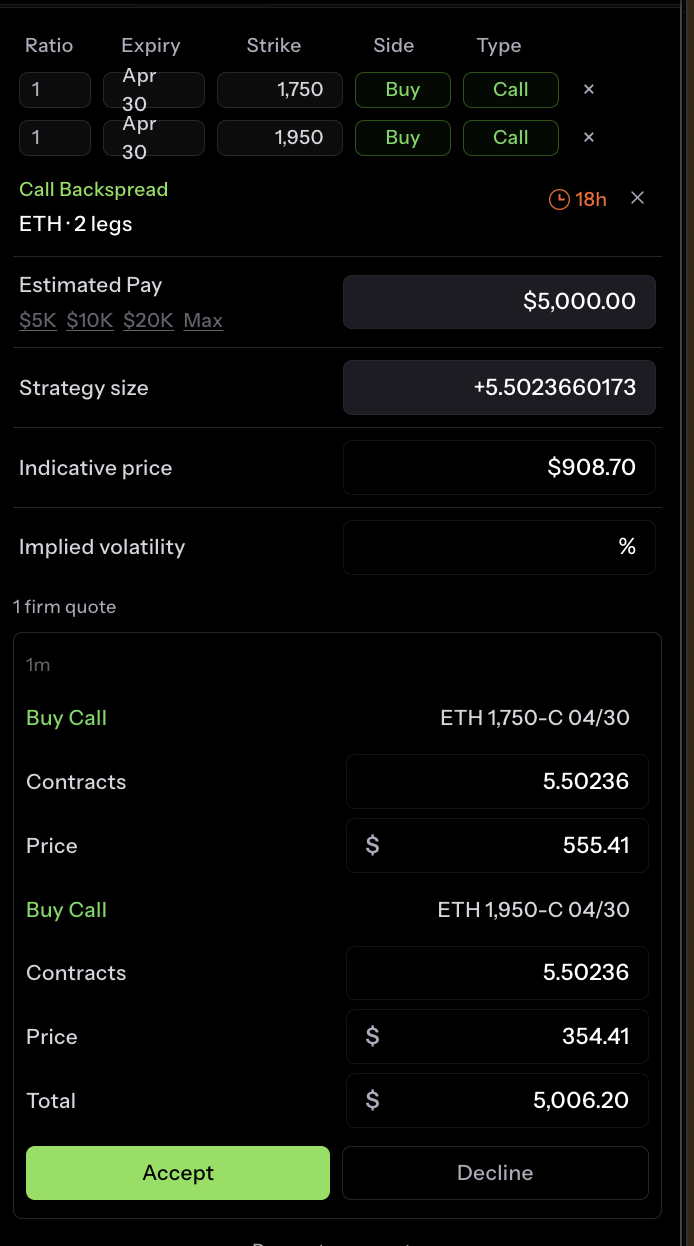Switch option Type on the 1,950 leg
The image size is (694, 1246).
(x=510, y=137)
